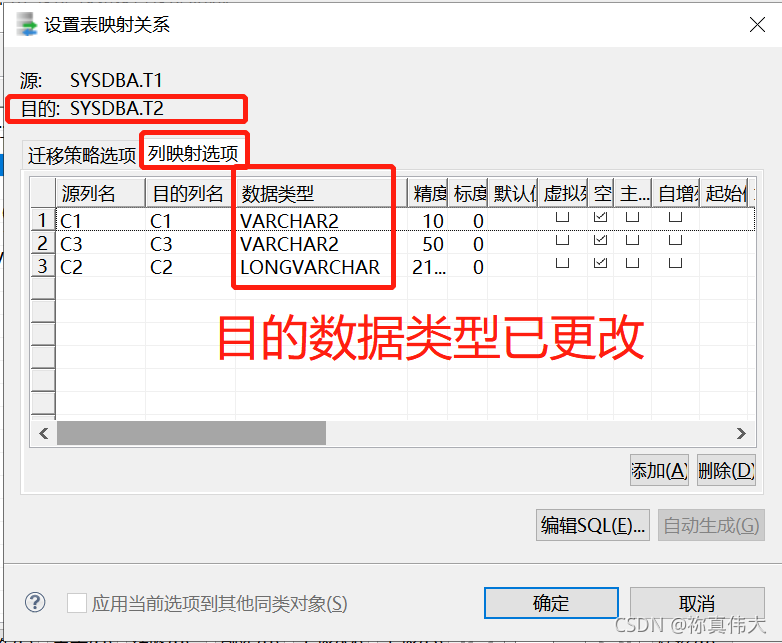Click source column name C2 cell
Image resolution: width=782 pixels, height=643 pixels.
(x=100, y=267)
